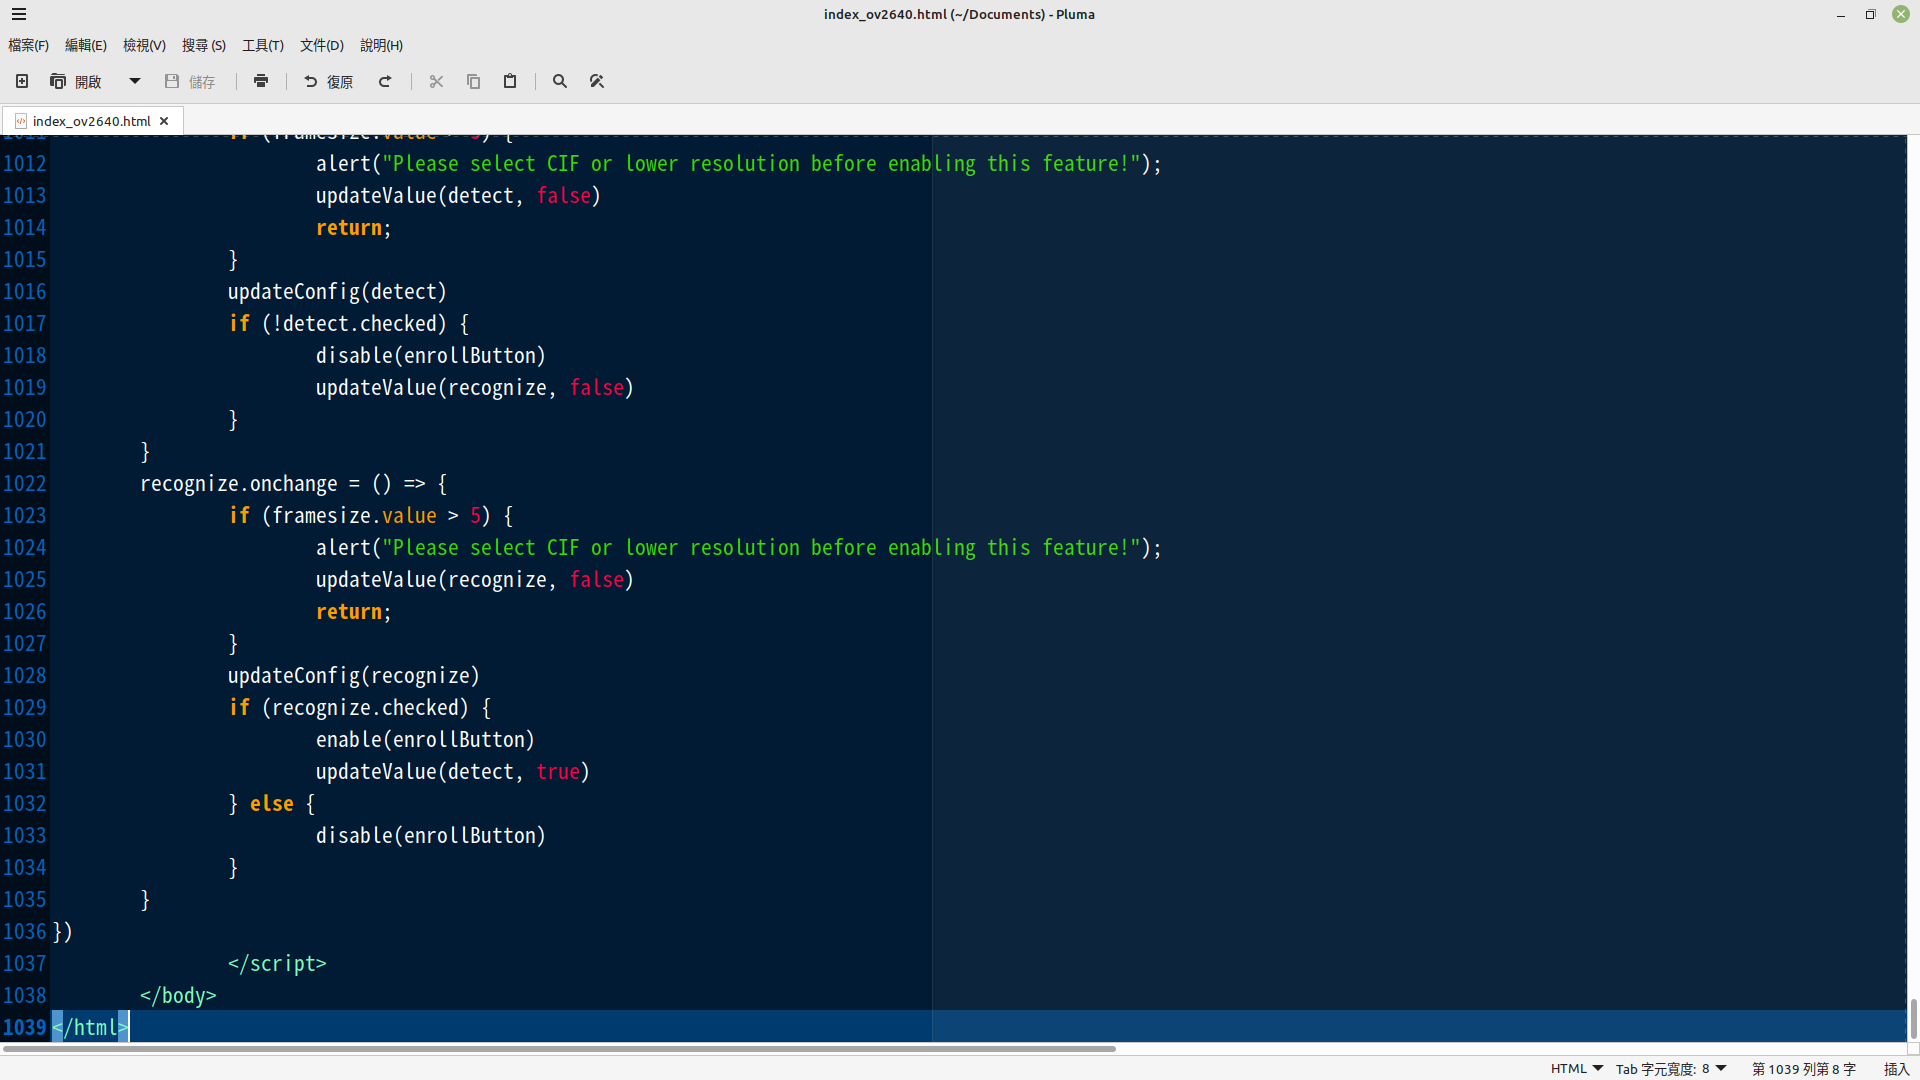Create a new document with toolbar icon

coord(22,81)
